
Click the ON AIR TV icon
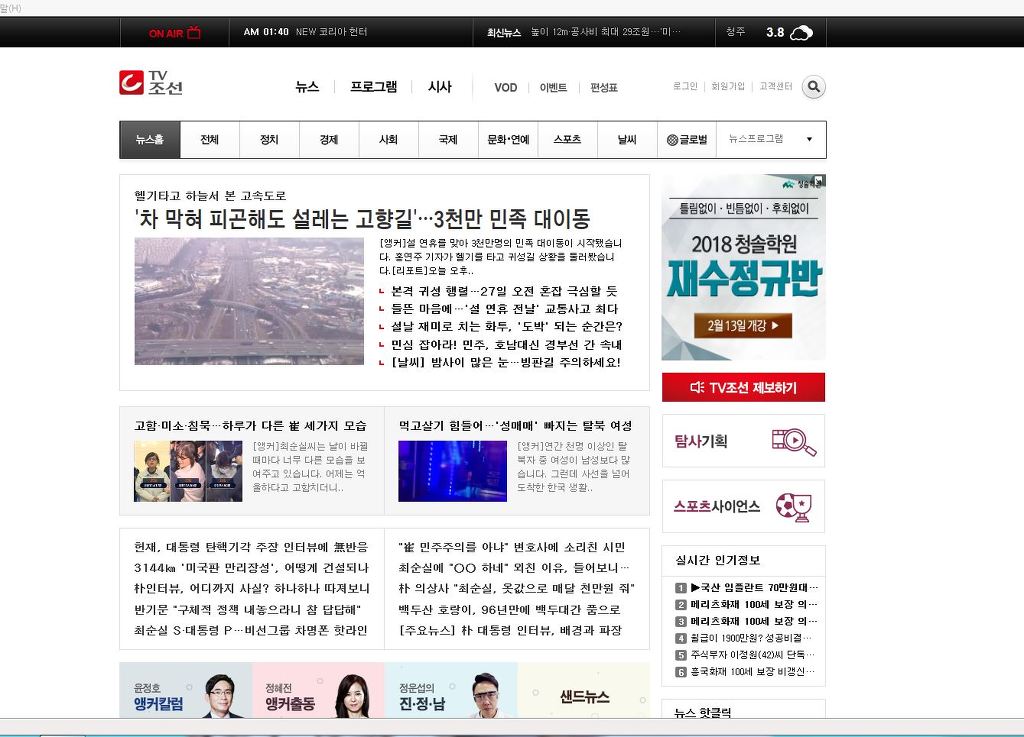pos(194,32)
